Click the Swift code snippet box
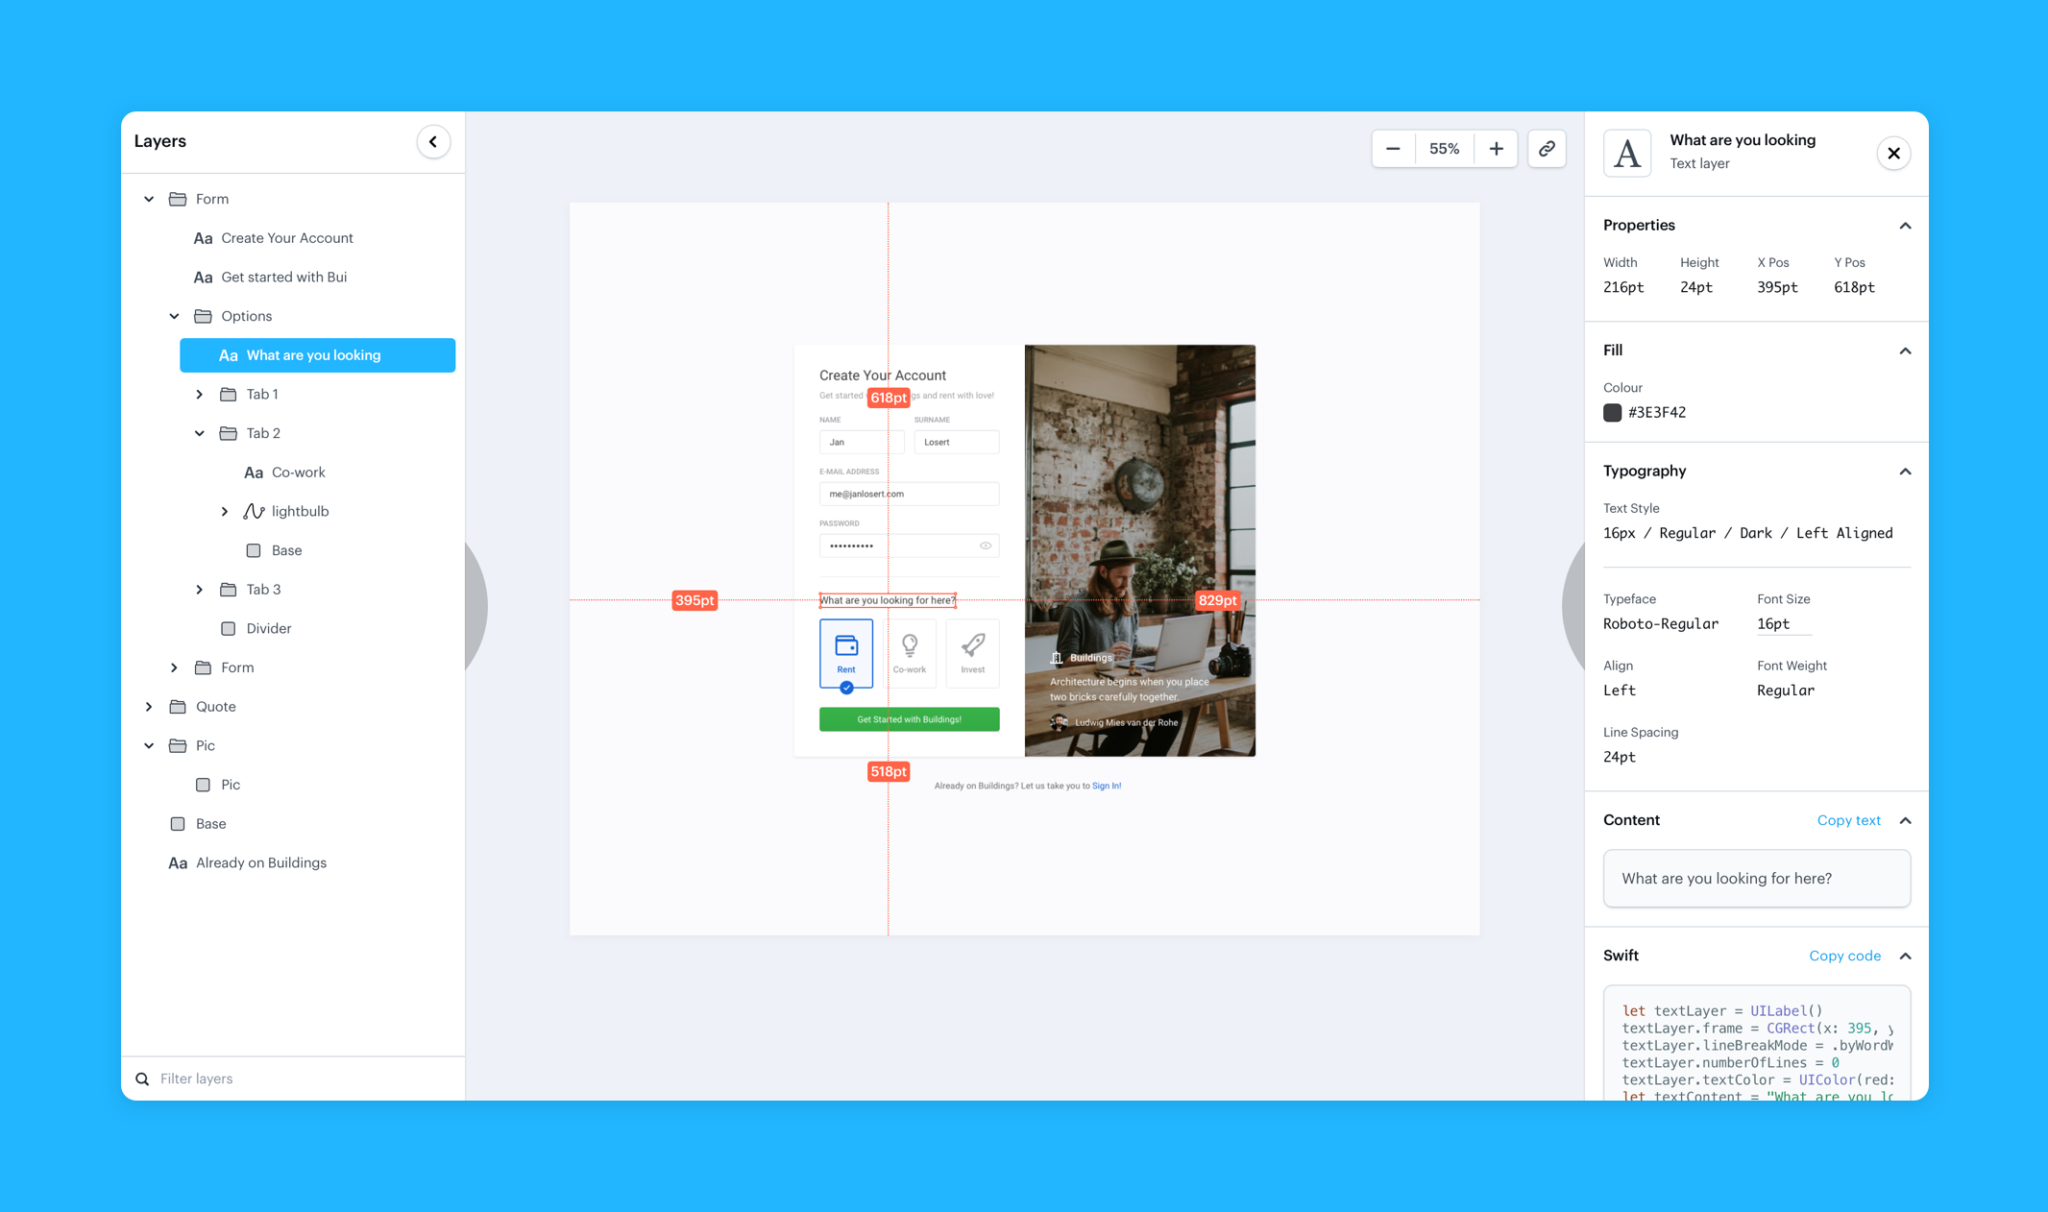The image size is (2048, 1212). (1756, 1043)
